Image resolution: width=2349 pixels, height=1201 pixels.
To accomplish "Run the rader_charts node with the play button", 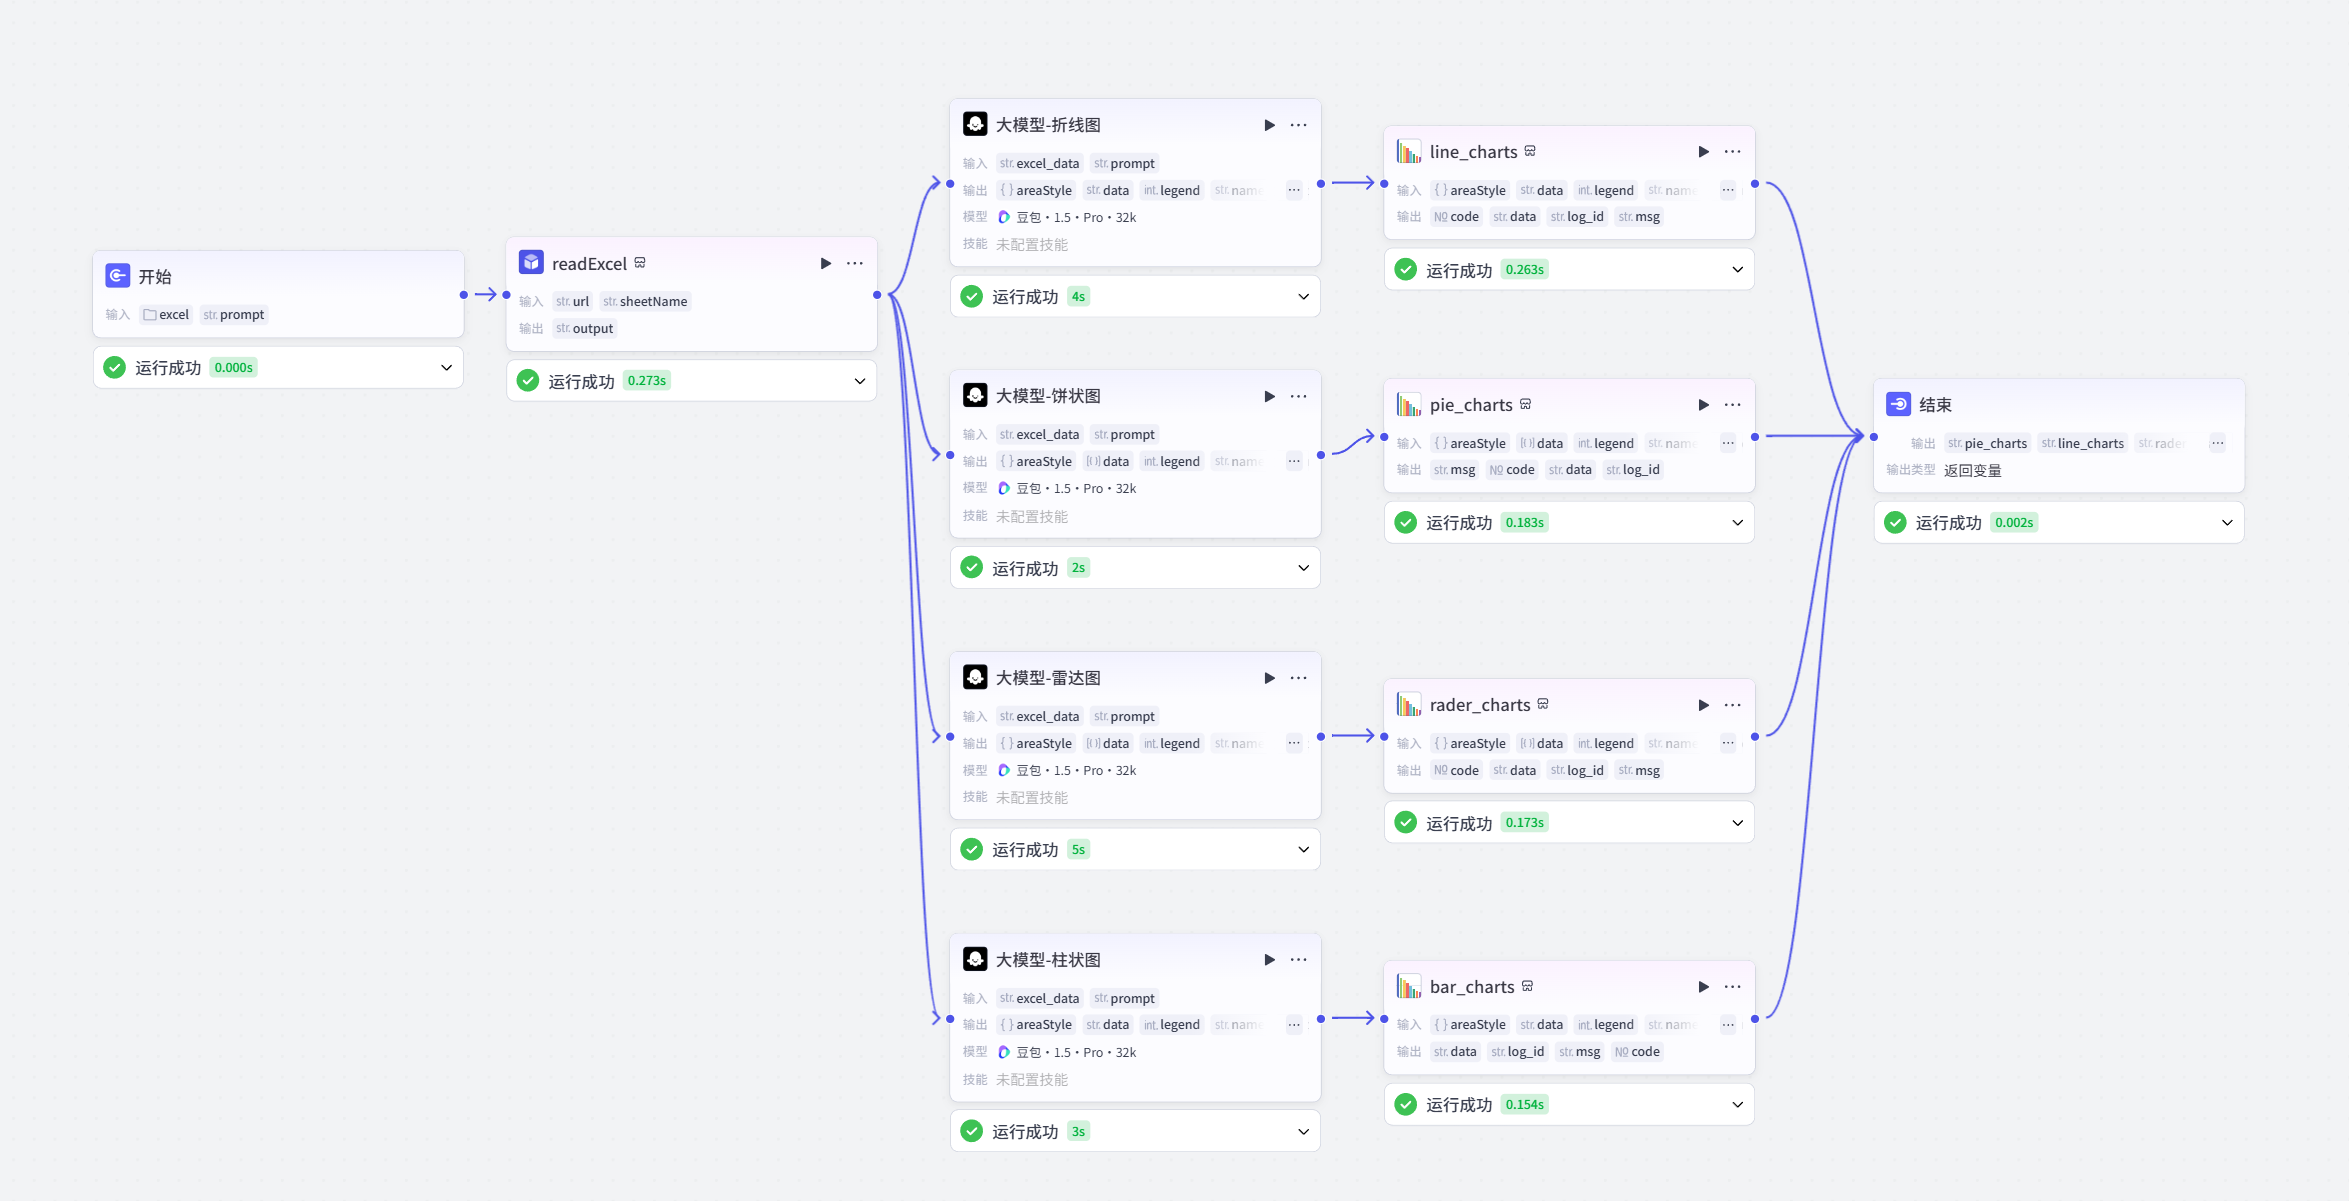I will point(1703,704).
